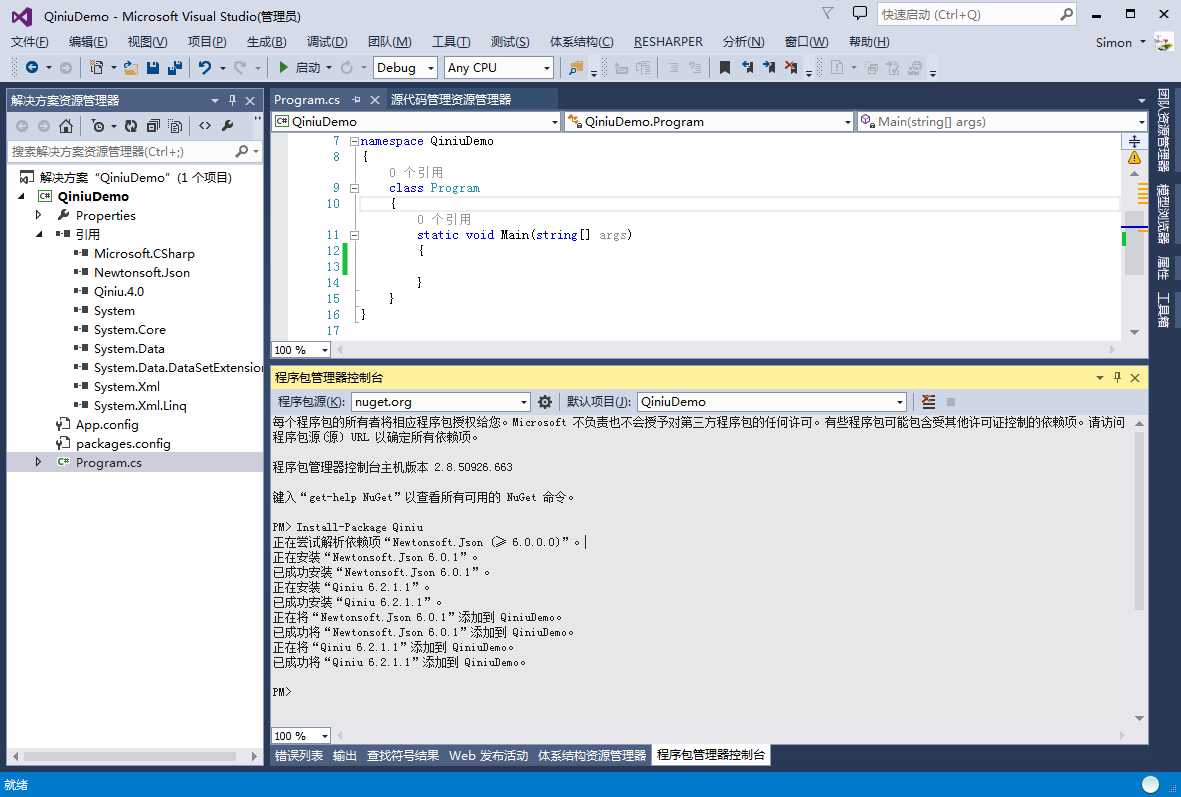Close the Program.cs tab

point(374,99)
